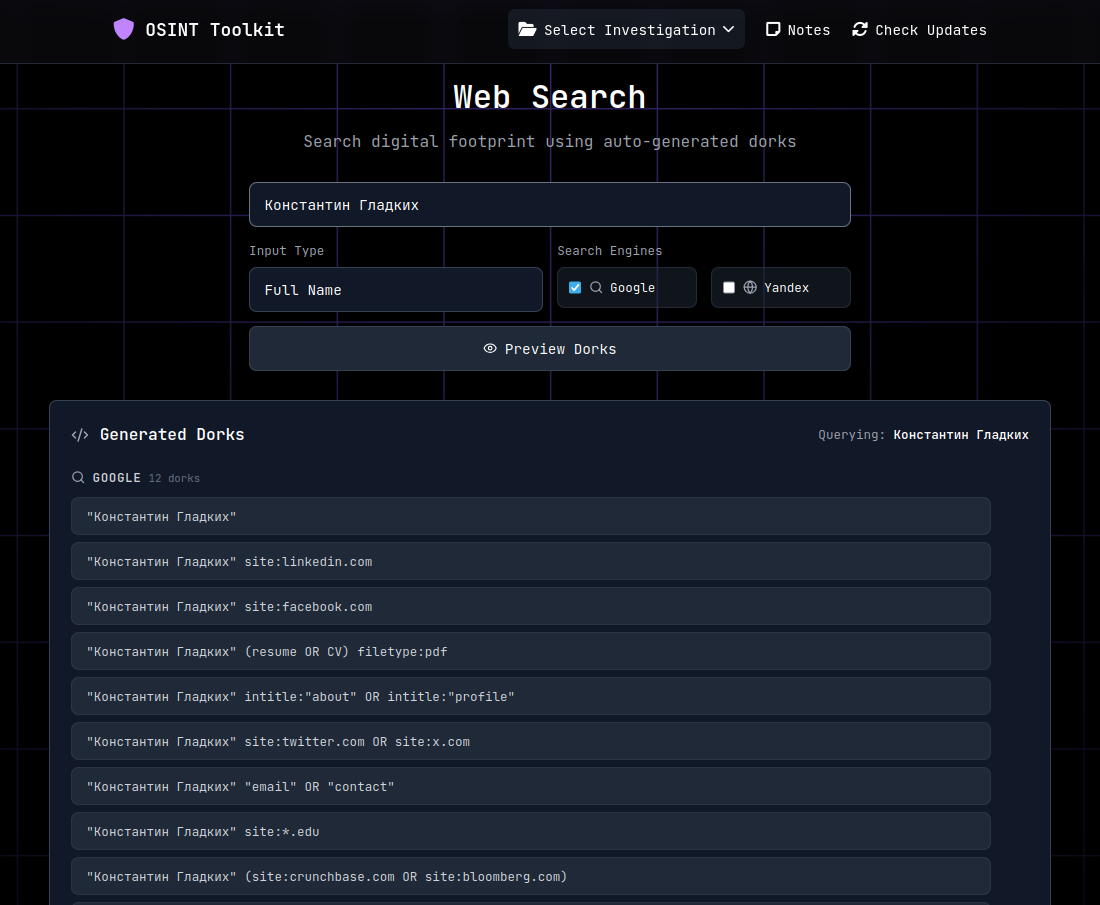The width and height of the screenshot is (1100, 905).
Task: Click the shield logo icon
Action: click(x=123, y=29)
